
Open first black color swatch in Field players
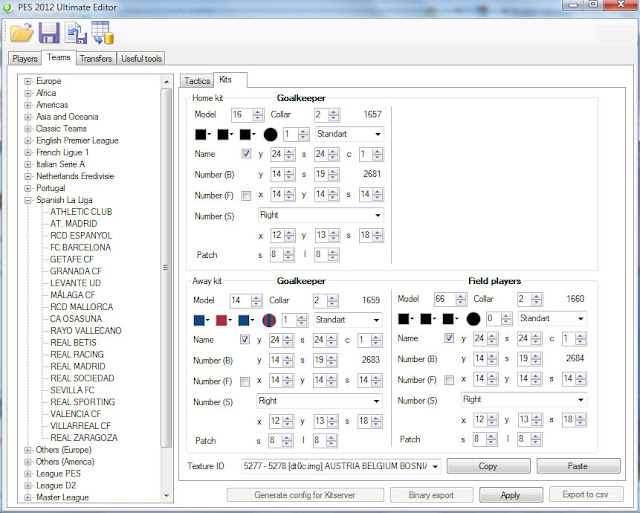[406, 319]
